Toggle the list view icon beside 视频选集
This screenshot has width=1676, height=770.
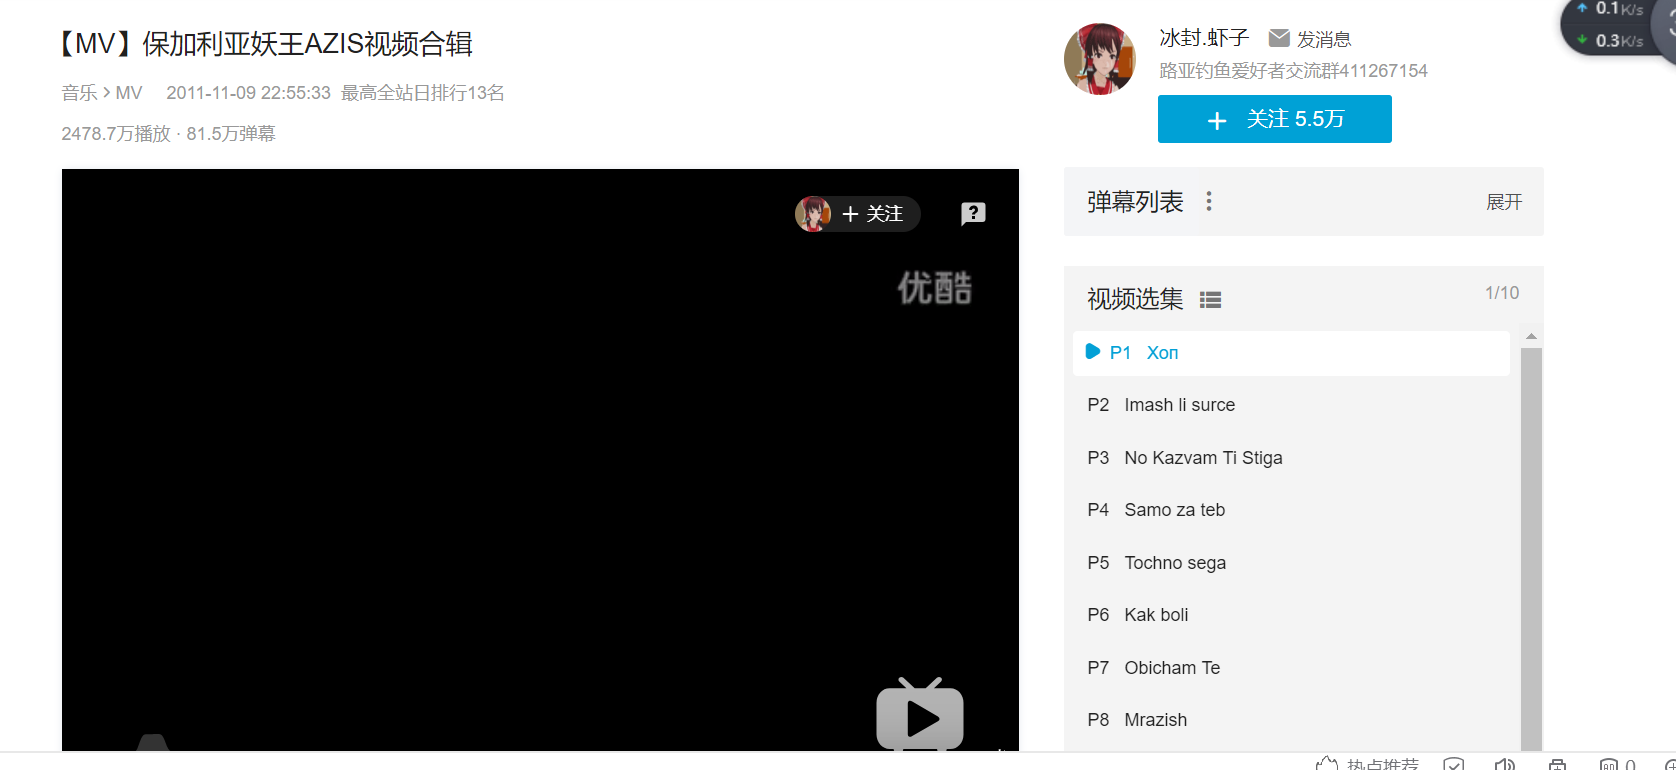1210,300
